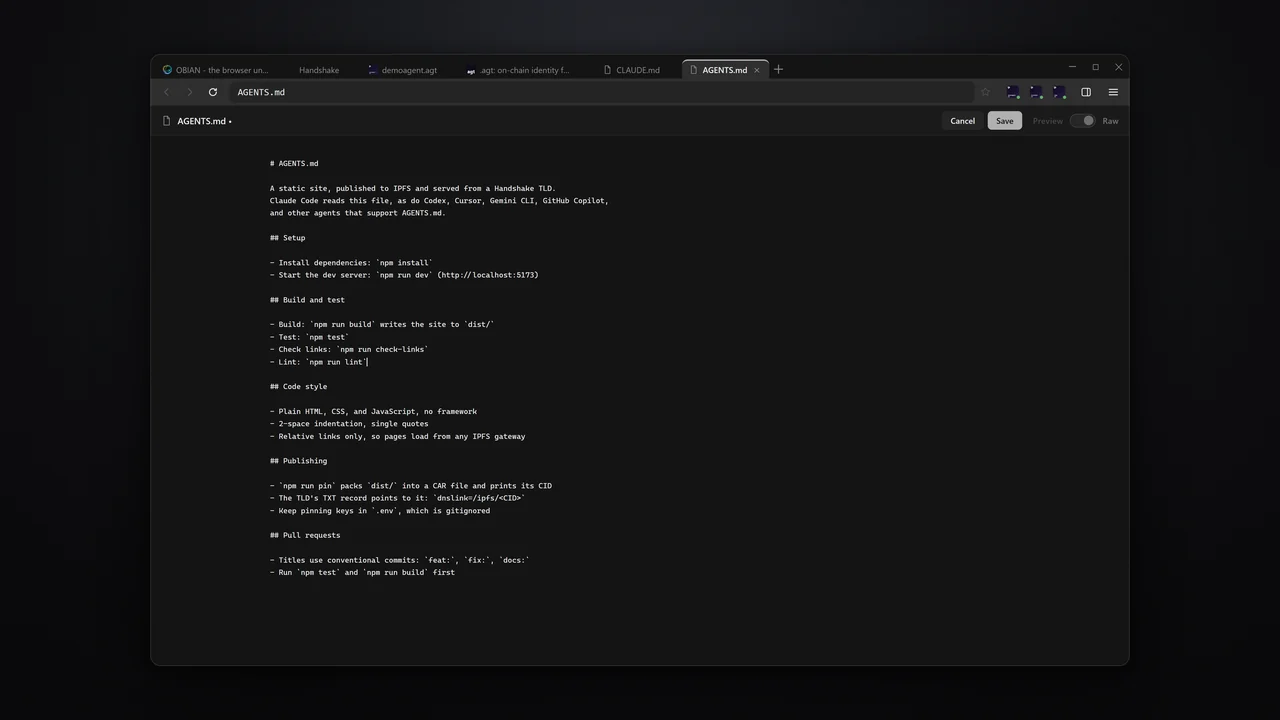Switch to the .agt on-chain identity tab
Image resolution: width=1280 pixels, height=720 pixels.
[x=519, y=70]
